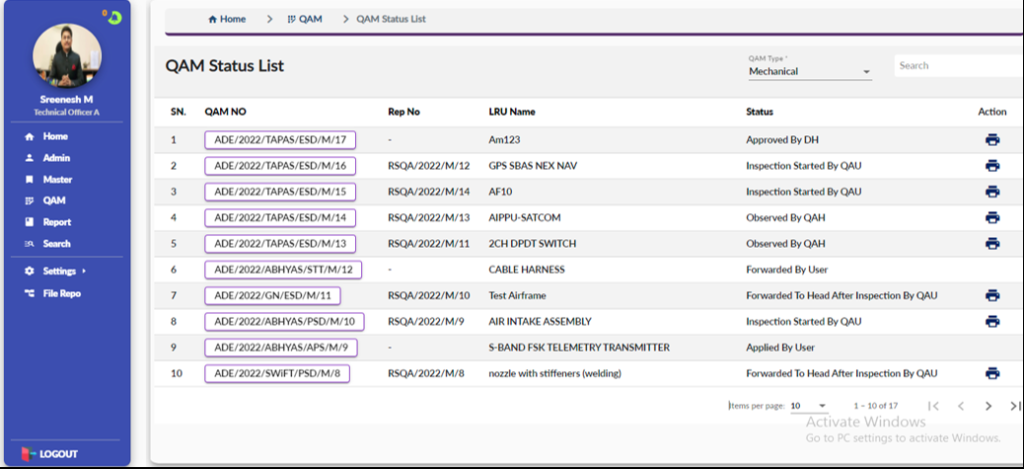Change items per page dropdown

[809, 406]
